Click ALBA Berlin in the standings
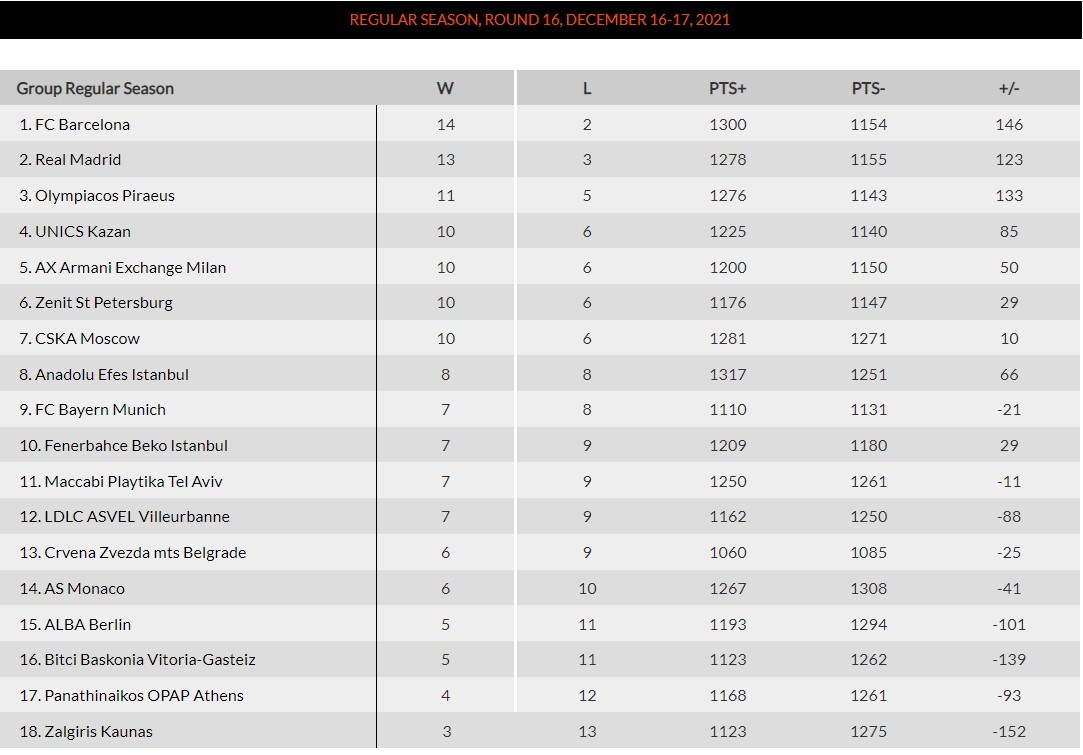The image size is (1083, 755). point(87,625)
